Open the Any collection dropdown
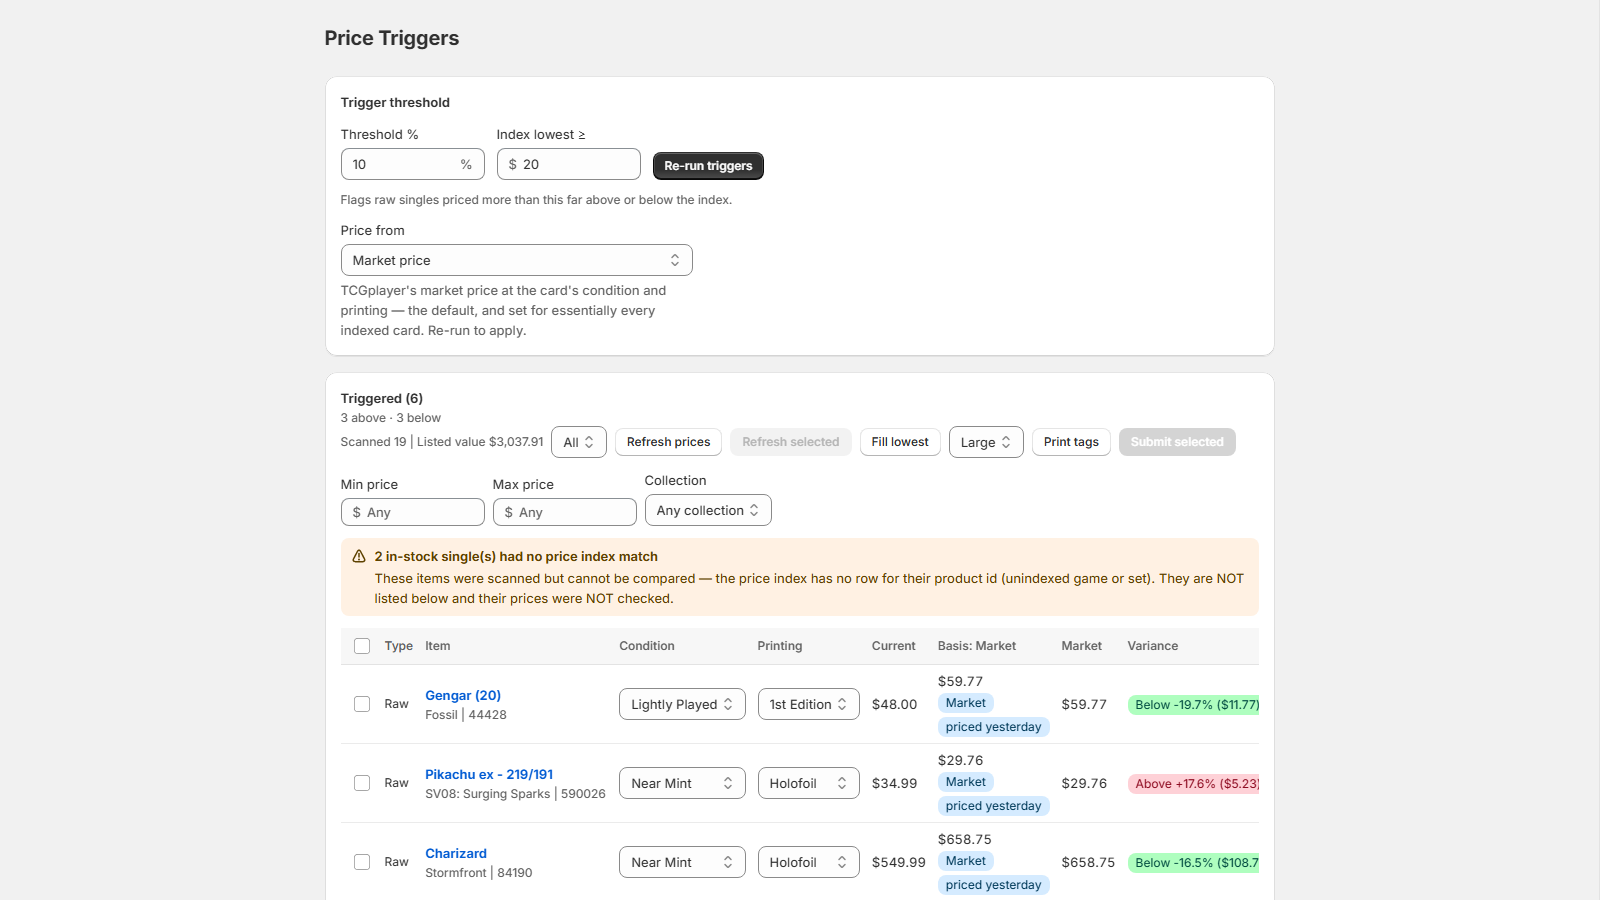The width and height of the screenshot is (1600, 900). pyautogui.click(x=708, y=510)
